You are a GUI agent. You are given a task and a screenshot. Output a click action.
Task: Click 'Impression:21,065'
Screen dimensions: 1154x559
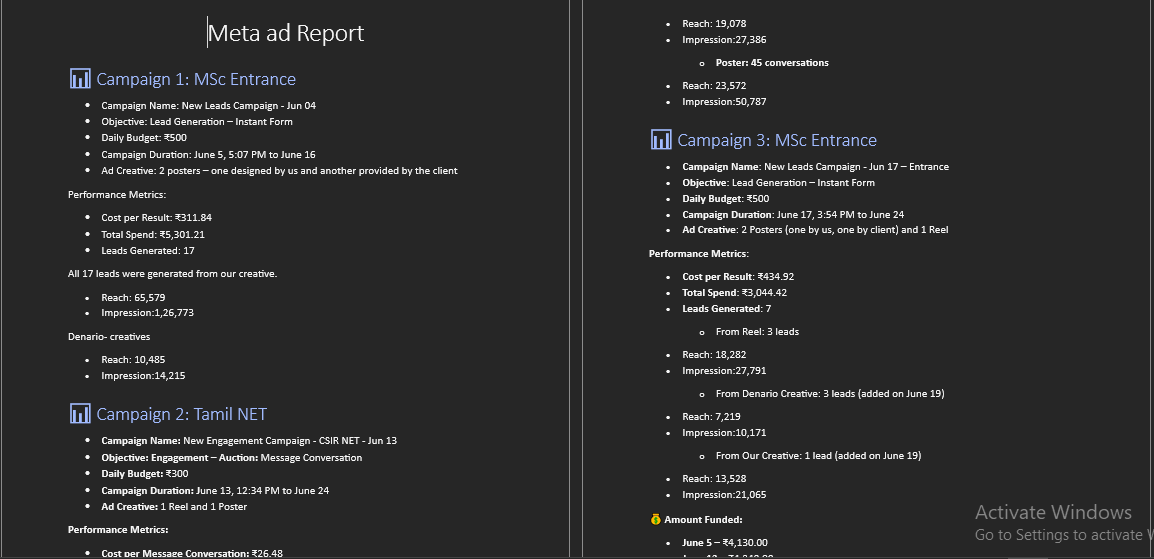(x=724, y=495)
